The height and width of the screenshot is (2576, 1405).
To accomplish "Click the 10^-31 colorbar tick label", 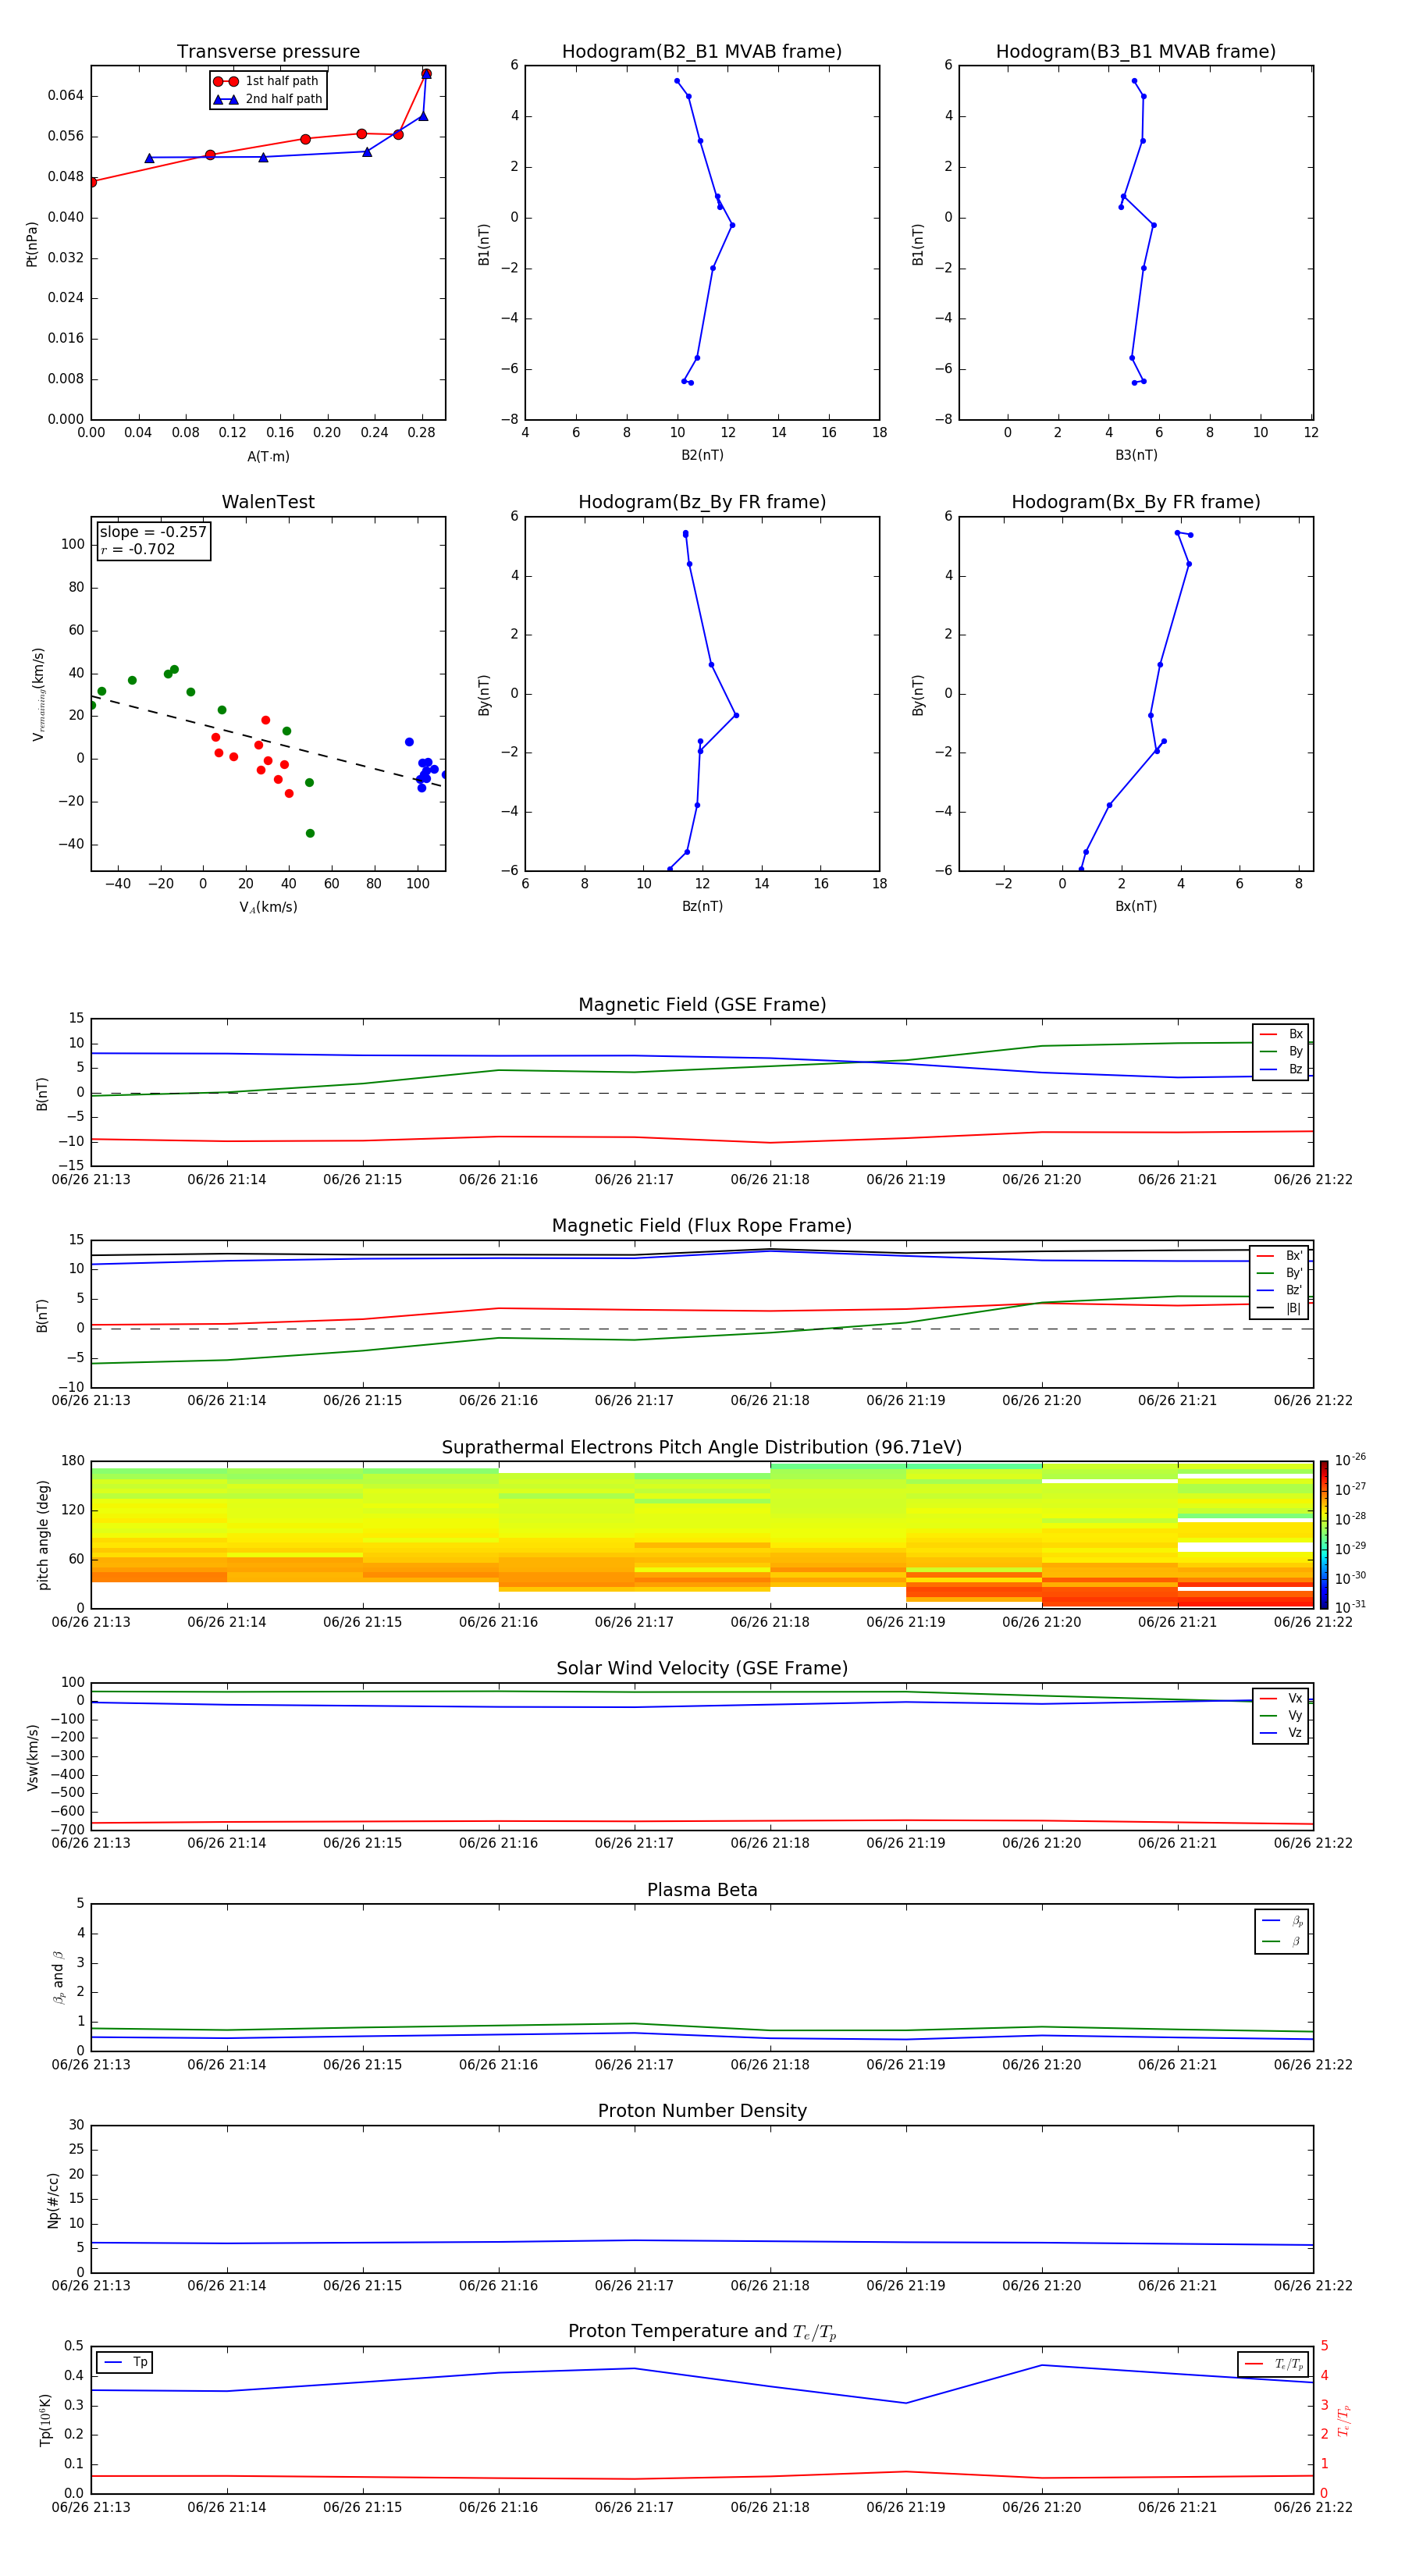I will [x=1350, y=1607].
